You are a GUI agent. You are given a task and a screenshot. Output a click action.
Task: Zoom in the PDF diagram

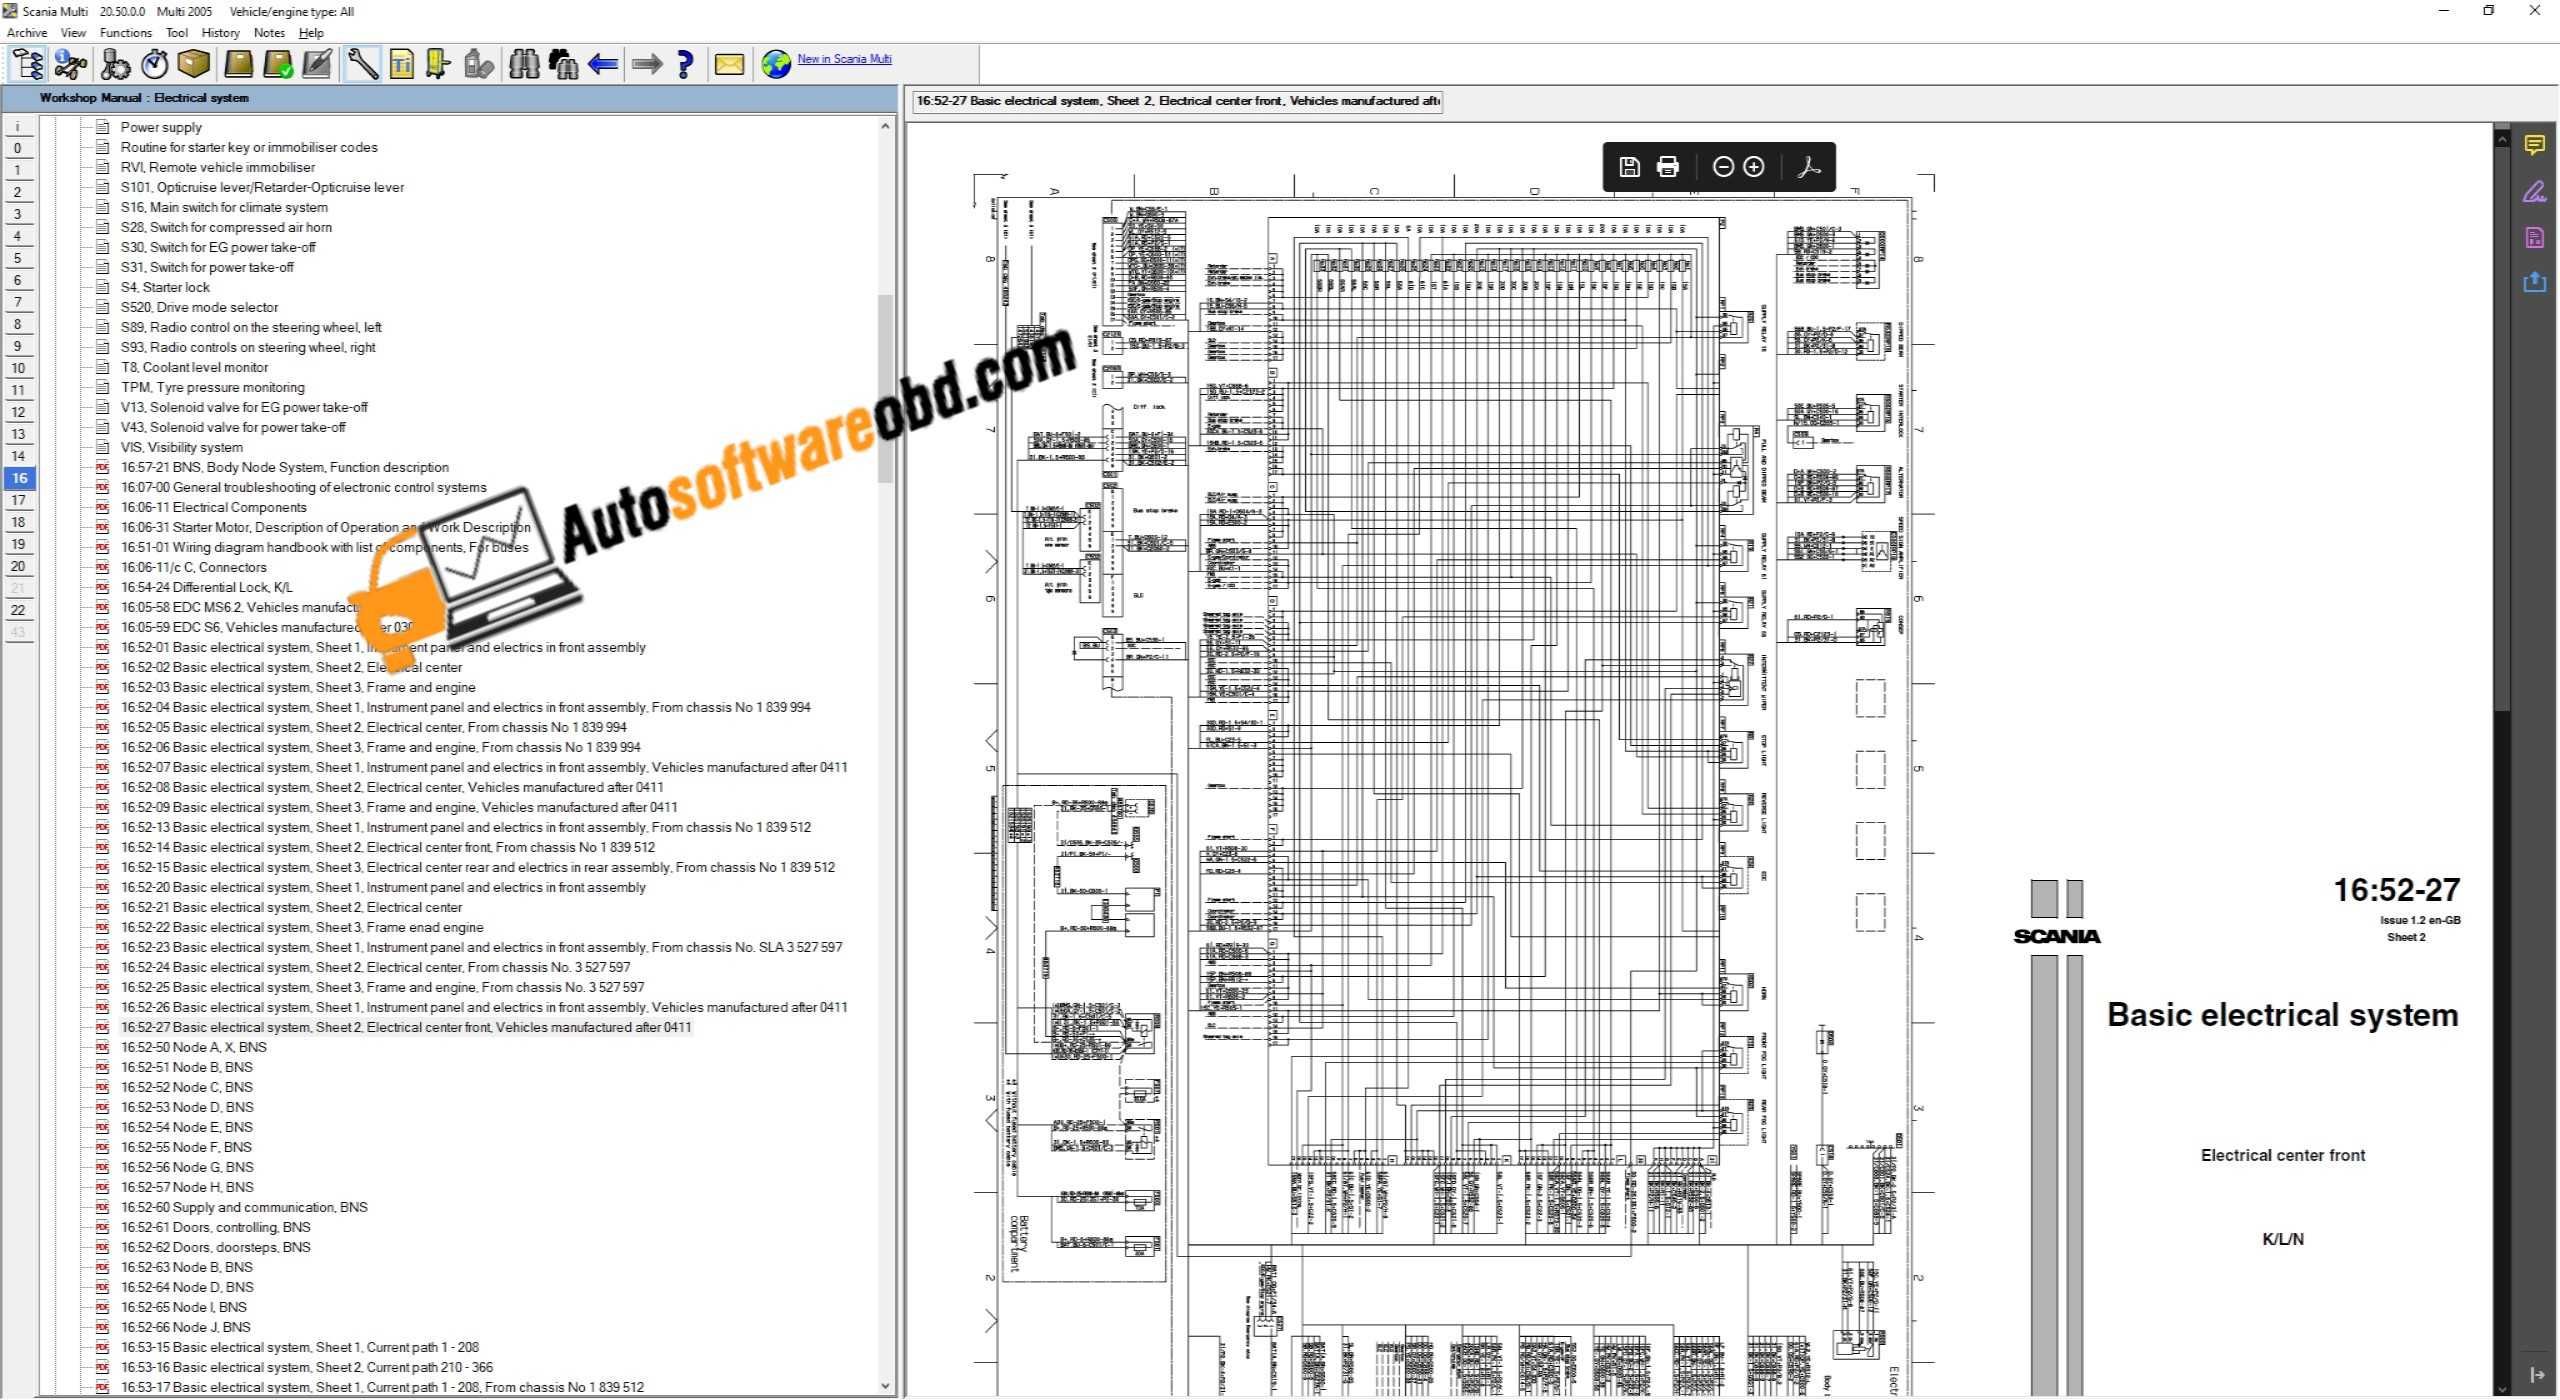pyautogui.click(x=1754, y=167)
